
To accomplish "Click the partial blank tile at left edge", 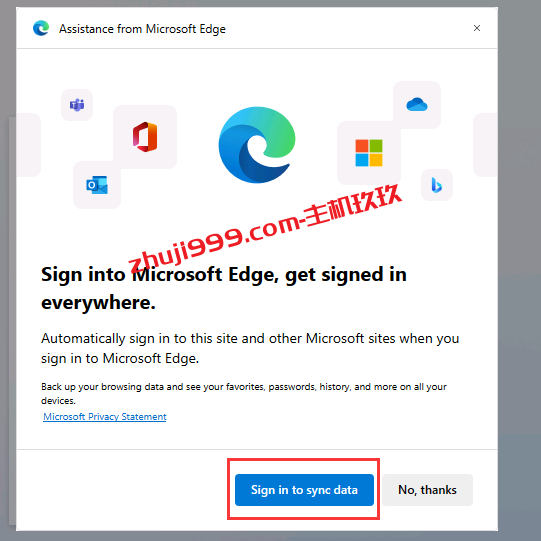I will 29,145.
